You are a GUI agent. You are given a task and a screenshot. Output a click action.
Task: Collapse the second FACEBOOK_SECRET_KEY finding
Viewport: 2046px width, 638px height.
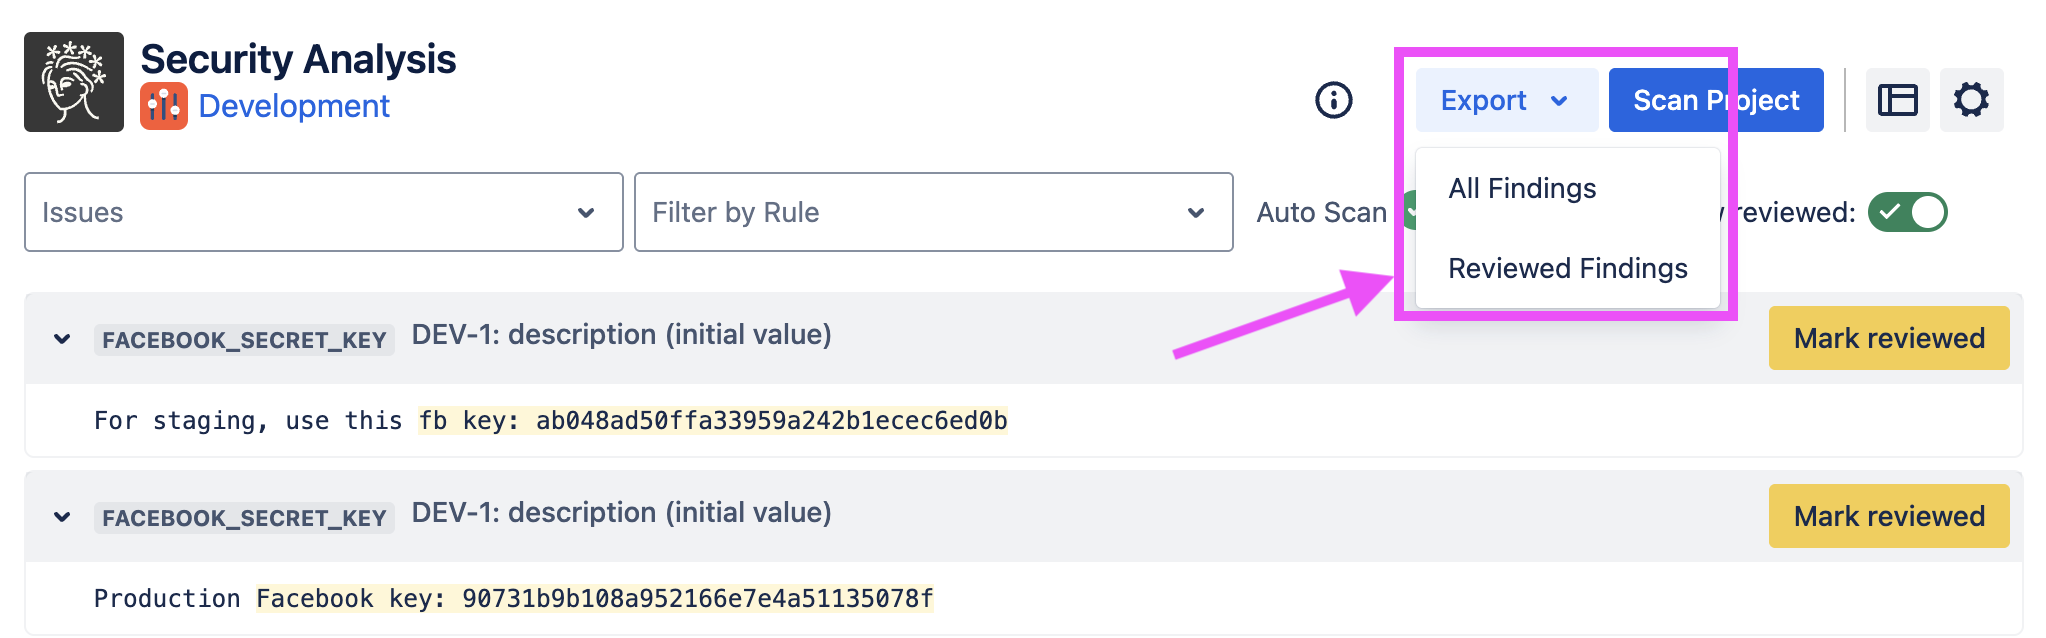[x=62, y=517]
